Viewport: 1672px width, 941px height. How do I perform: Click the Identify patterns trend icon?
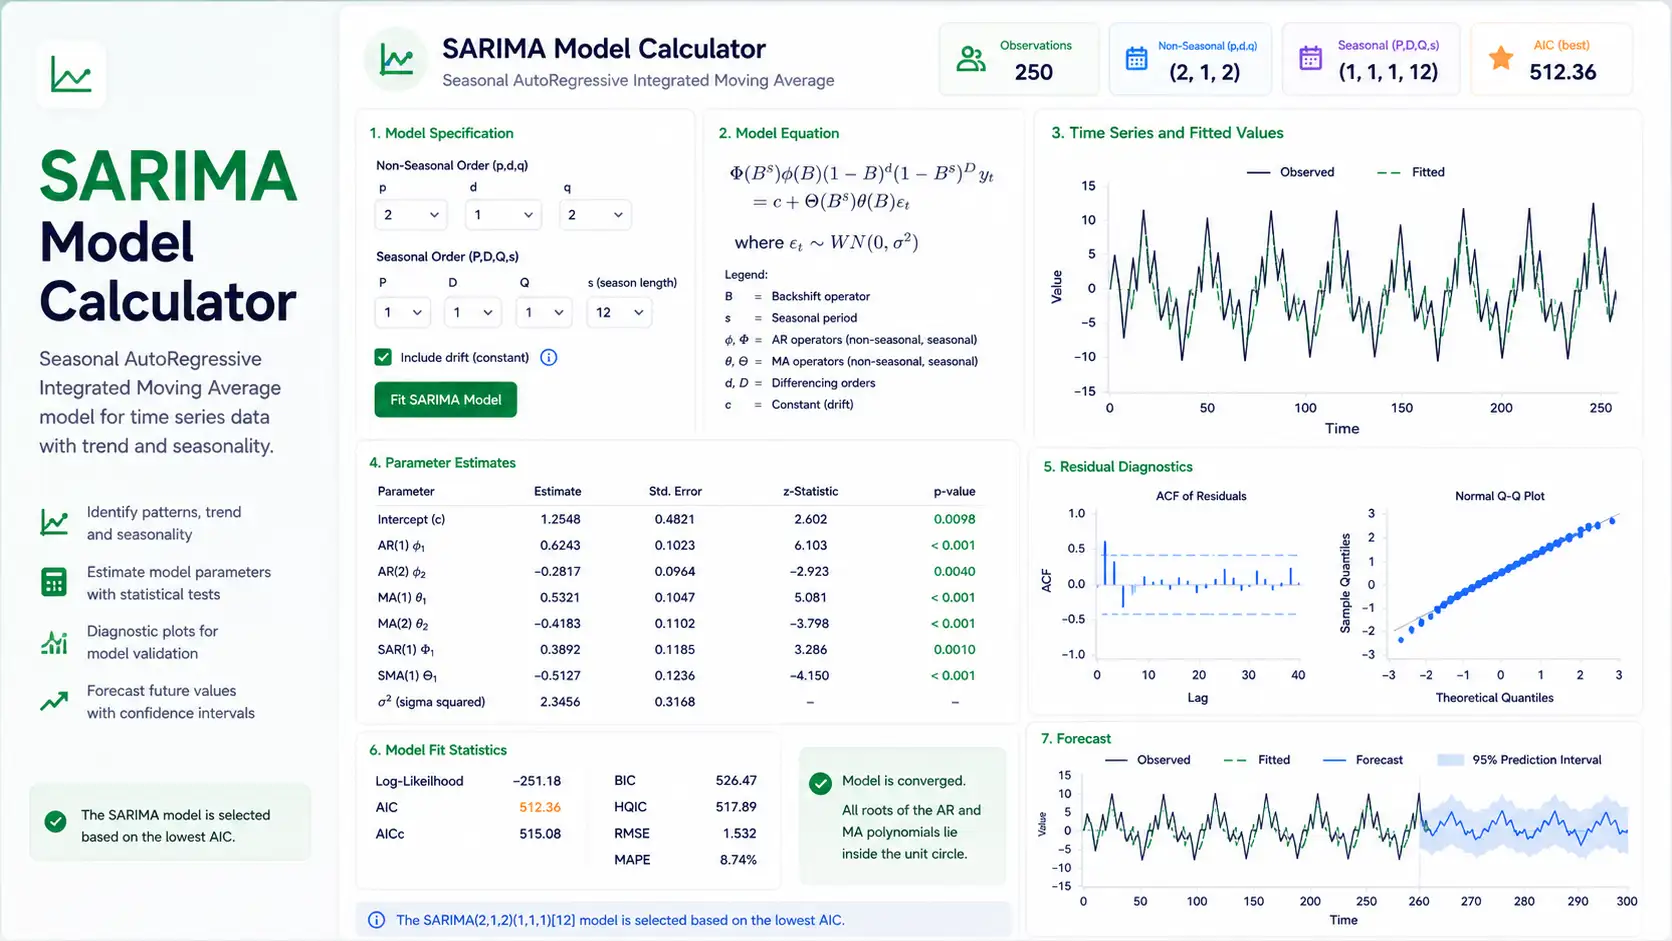tap(54, 522)
